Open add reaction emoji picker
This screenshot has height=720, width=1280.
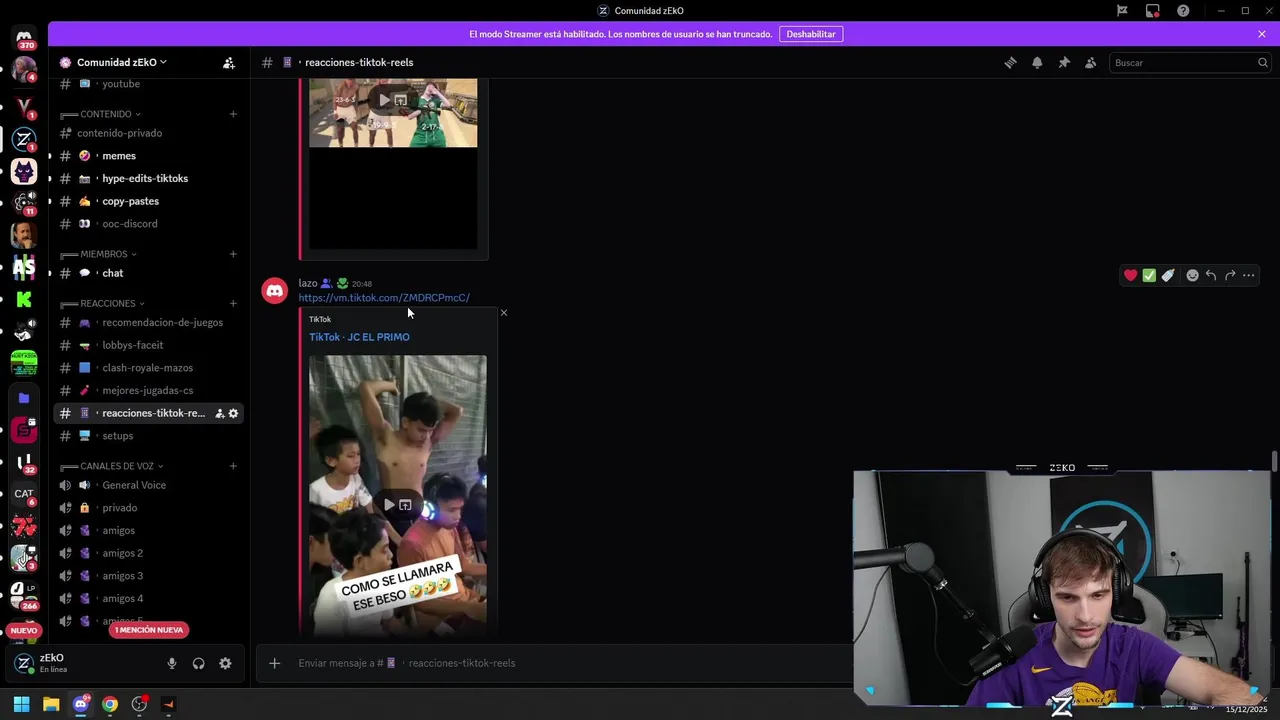(1192, 275)
